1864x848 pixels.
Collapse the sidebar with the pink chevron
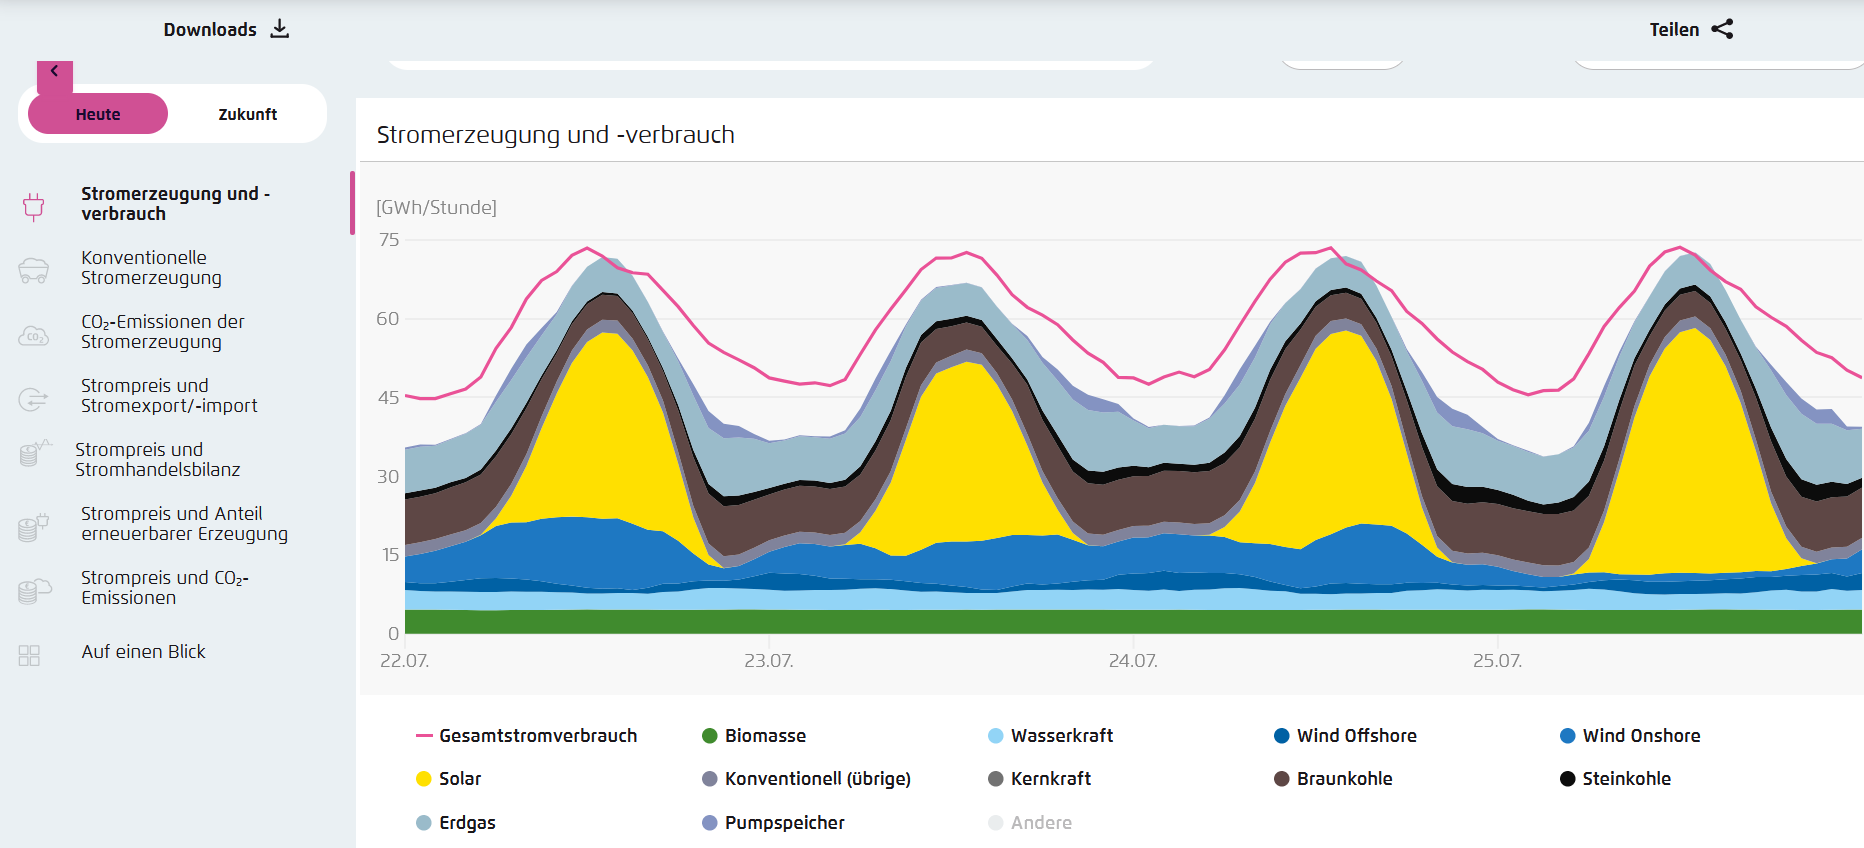point(55,72)
